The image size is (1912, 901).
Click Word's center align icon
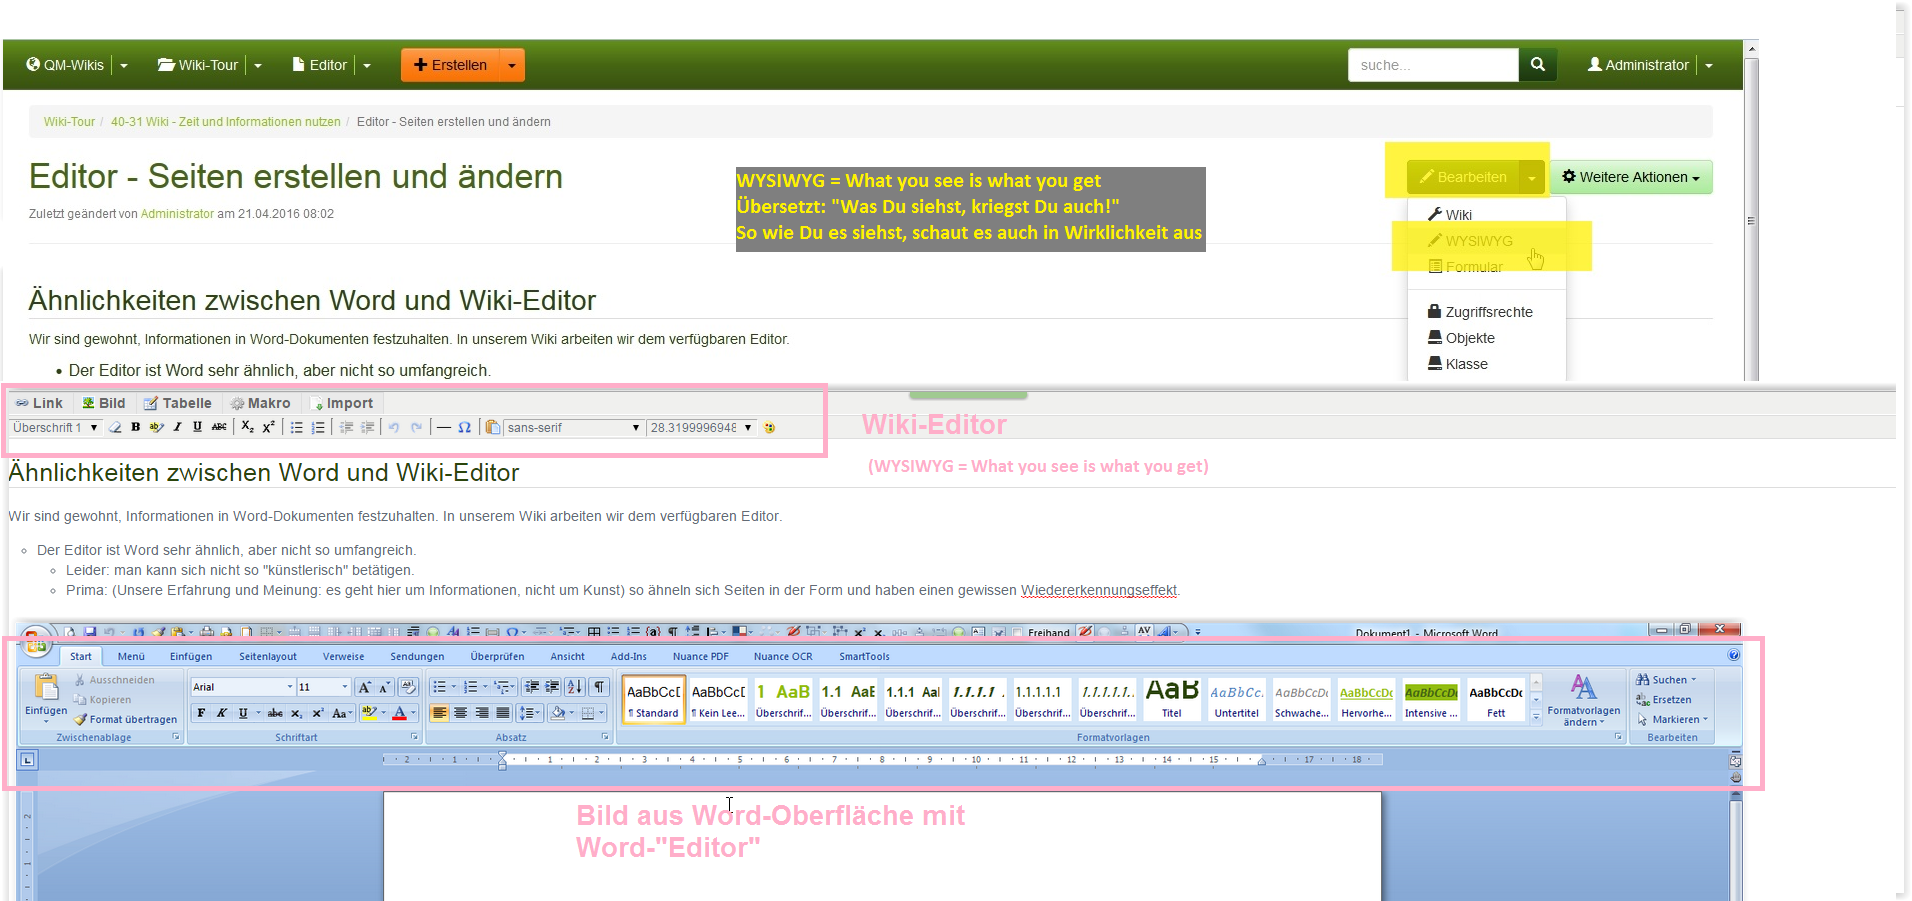tap(461, 713)
